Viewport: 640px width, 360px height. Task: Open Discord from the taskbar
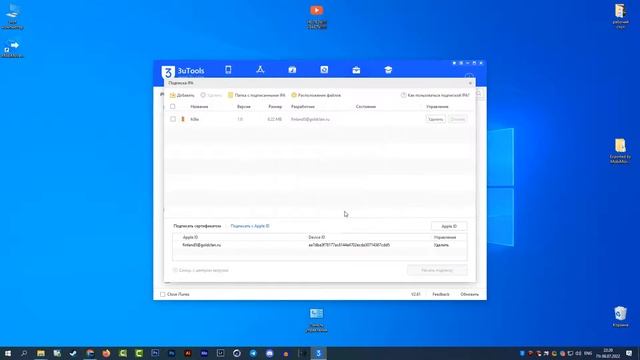pyautogui.click(x=269, y=353)
